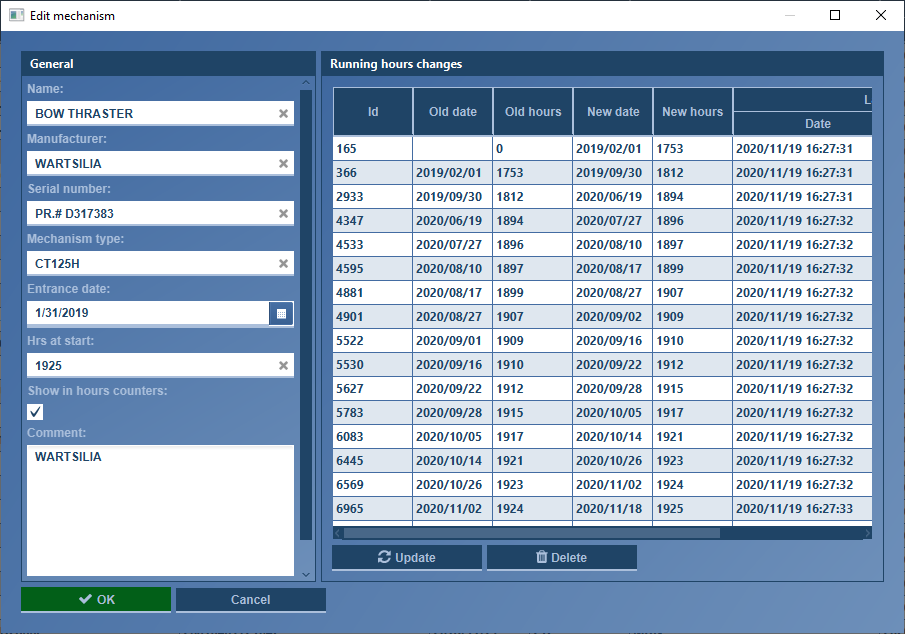The image size is (905, 634).
Task: Clear the Mechanism type X icon
Action: pos(283,264)
